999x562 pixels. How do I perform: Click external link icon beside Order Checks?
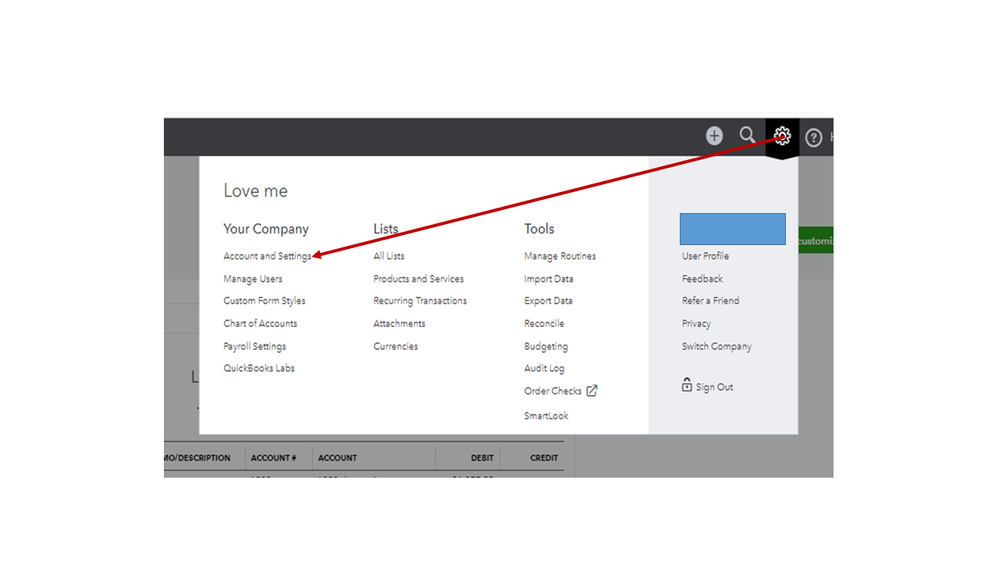(592, 391)
